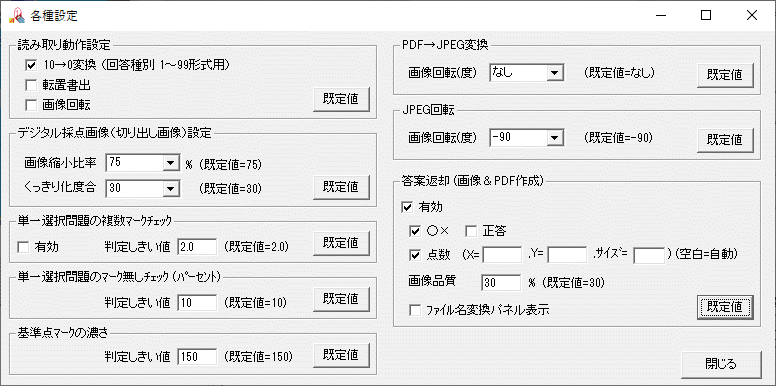Open JPEG回転 画像回転 dropdown showing -90
The width and height of the screenshot is (776, 386).
[554, 138]
